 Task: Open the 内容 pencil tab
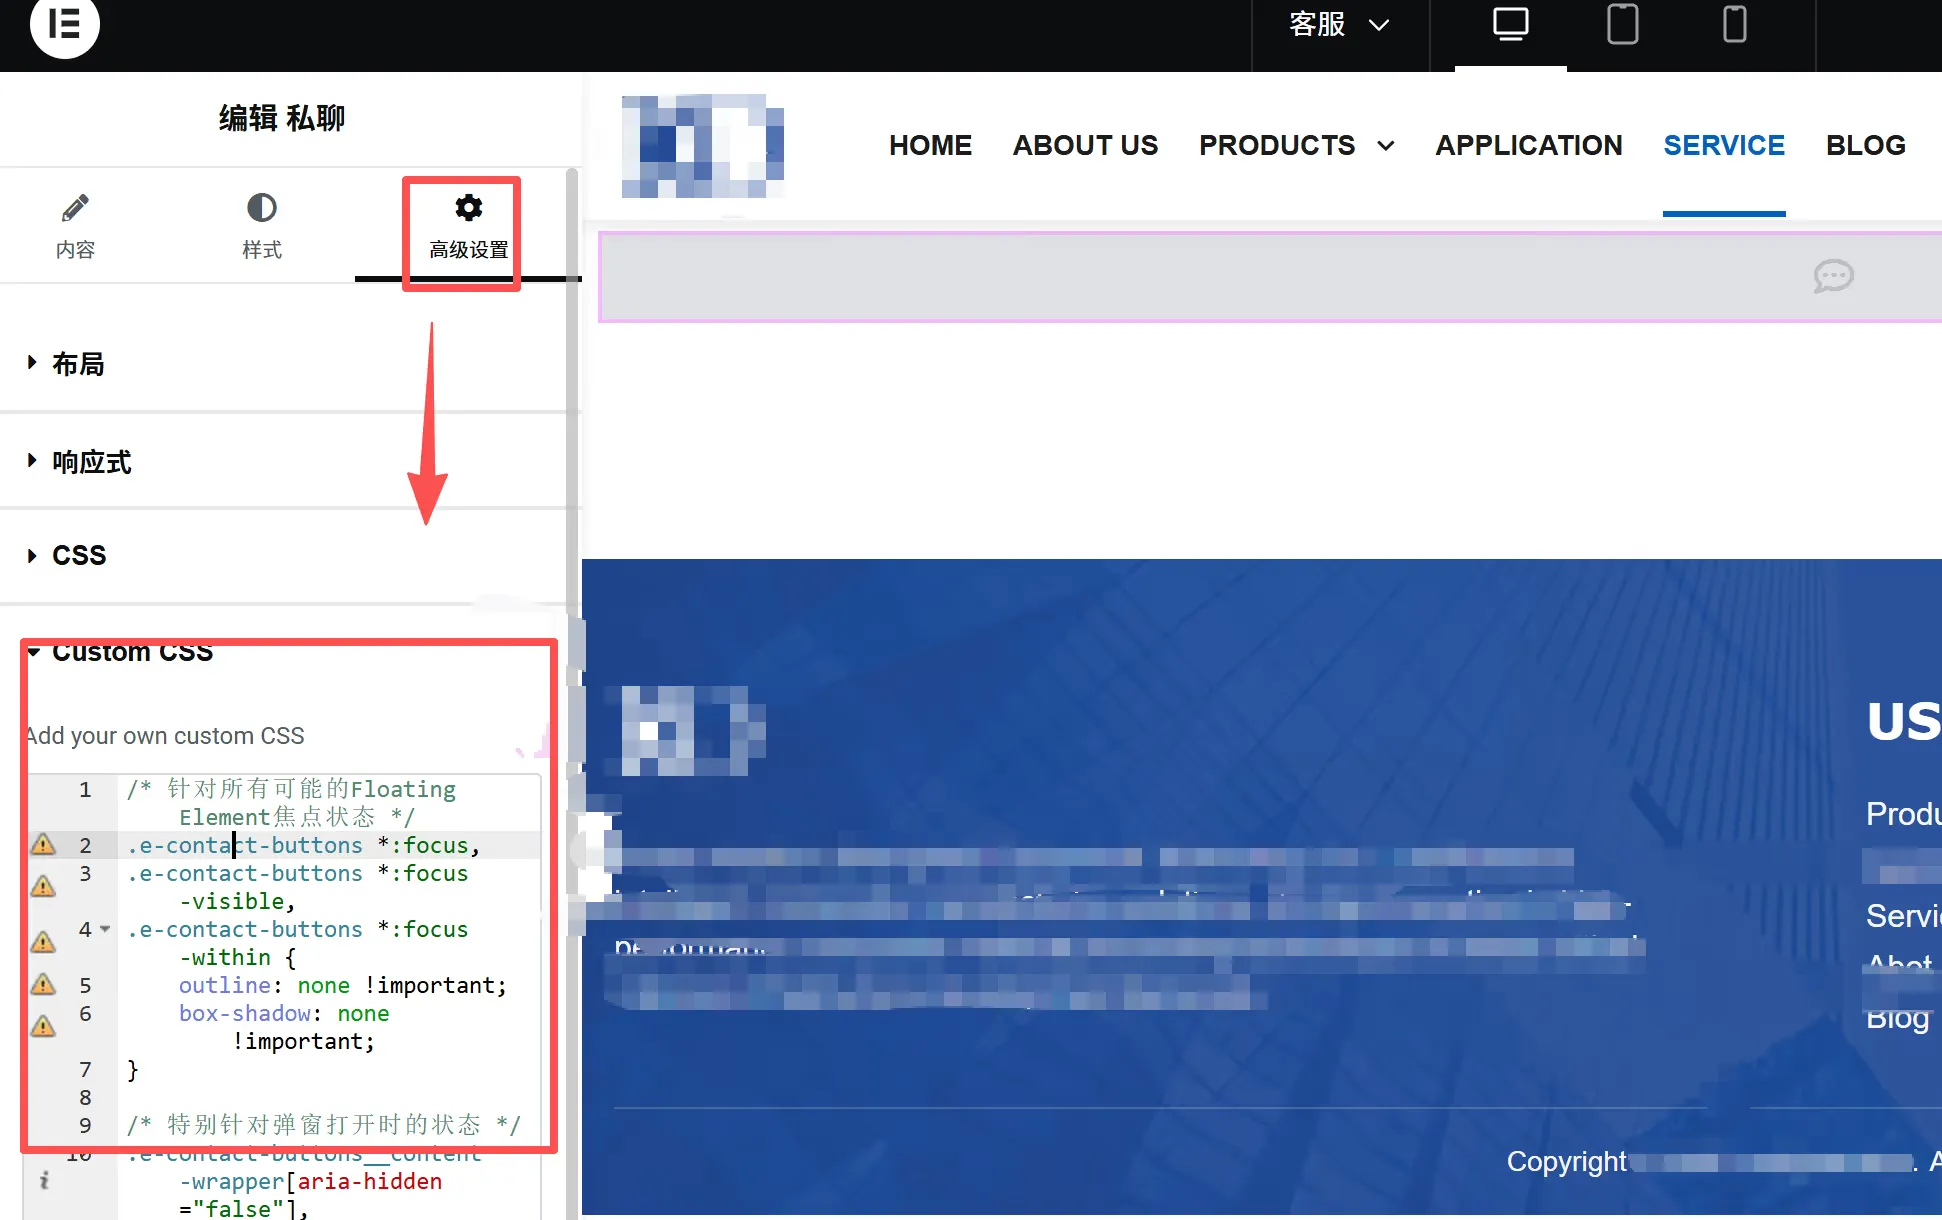75,226
